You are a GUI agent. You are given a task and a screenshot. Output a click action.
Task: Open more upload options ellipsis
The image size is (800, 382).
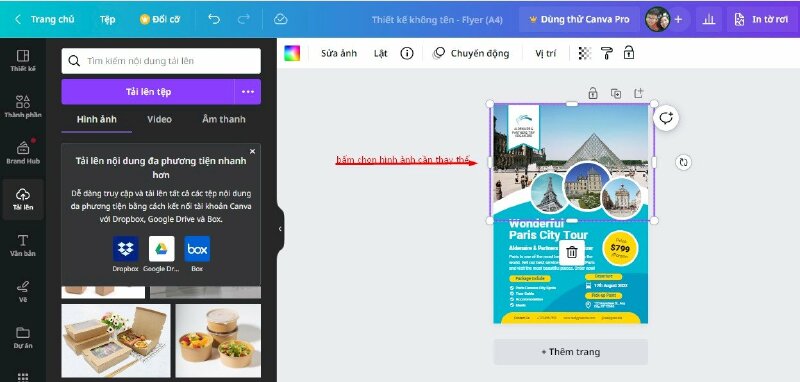coord(248,92)
